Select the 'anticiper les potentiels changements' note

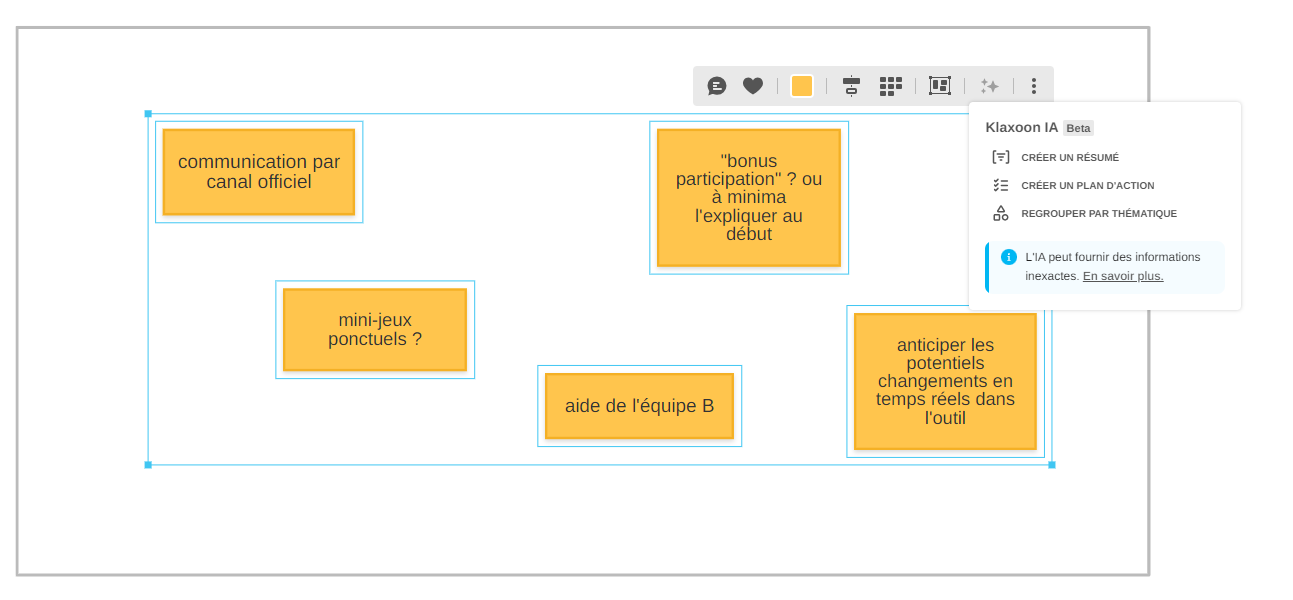click(x=945, y=381)
